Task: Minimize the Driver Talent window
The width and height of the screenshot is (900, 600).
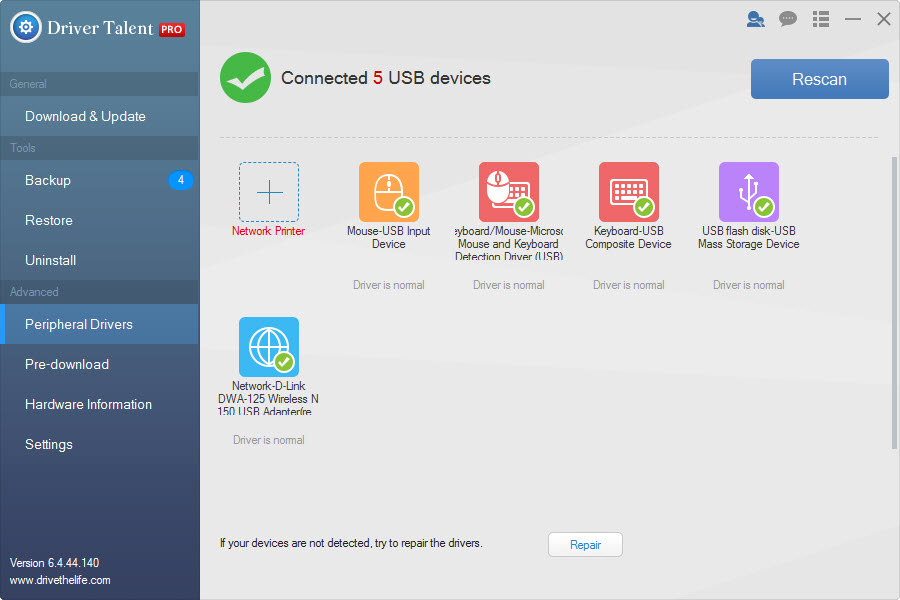Action: point(853,19)
